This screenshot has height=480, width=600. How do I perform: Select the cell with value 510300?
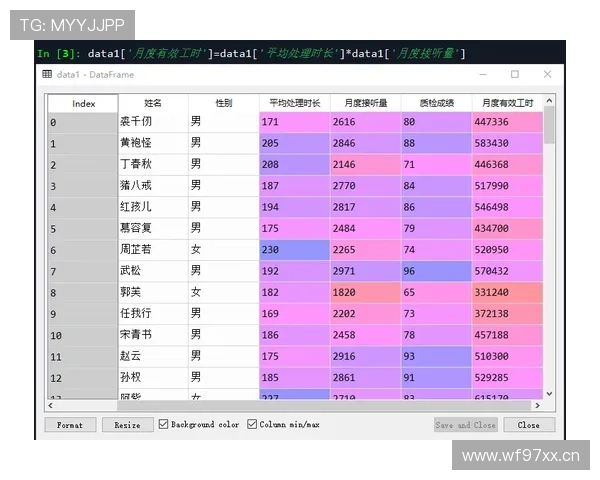click(x=507, y=356)
